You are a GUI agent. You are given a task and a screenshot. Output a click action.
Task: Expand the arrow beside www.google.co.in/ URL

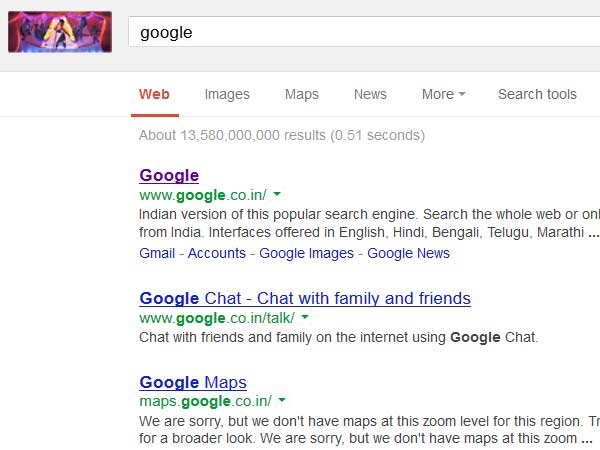click(x=277, y=195)
